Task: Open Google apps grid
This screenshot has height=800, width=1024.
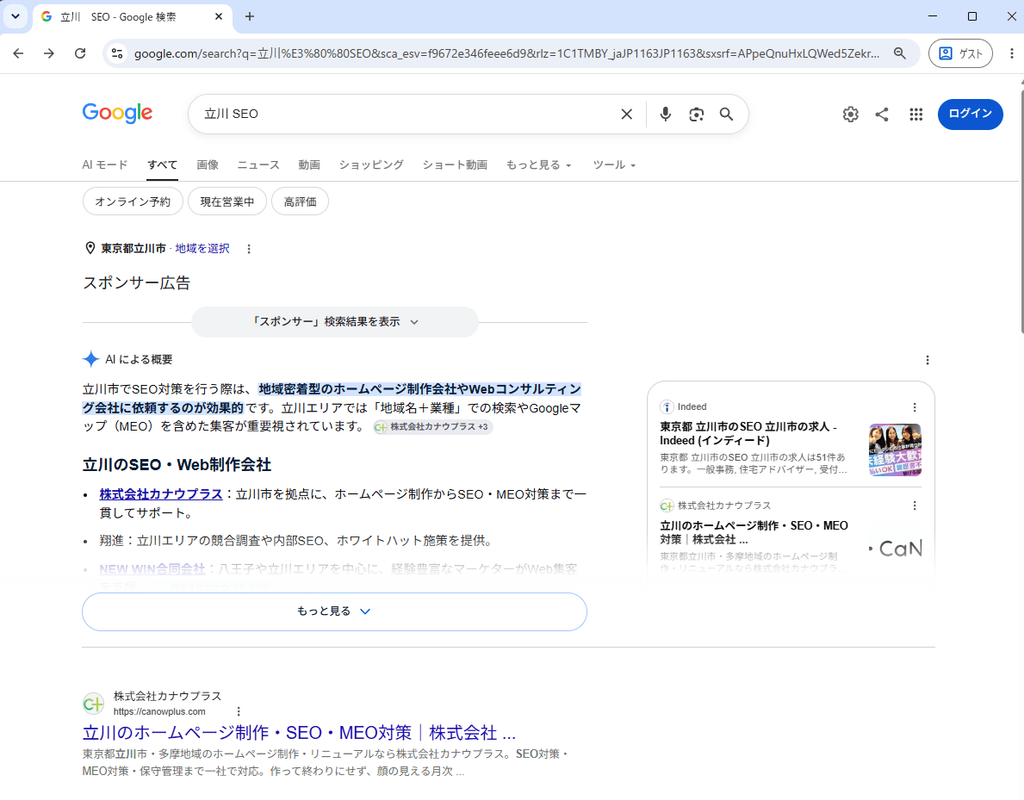Action: tap(916, 114)
